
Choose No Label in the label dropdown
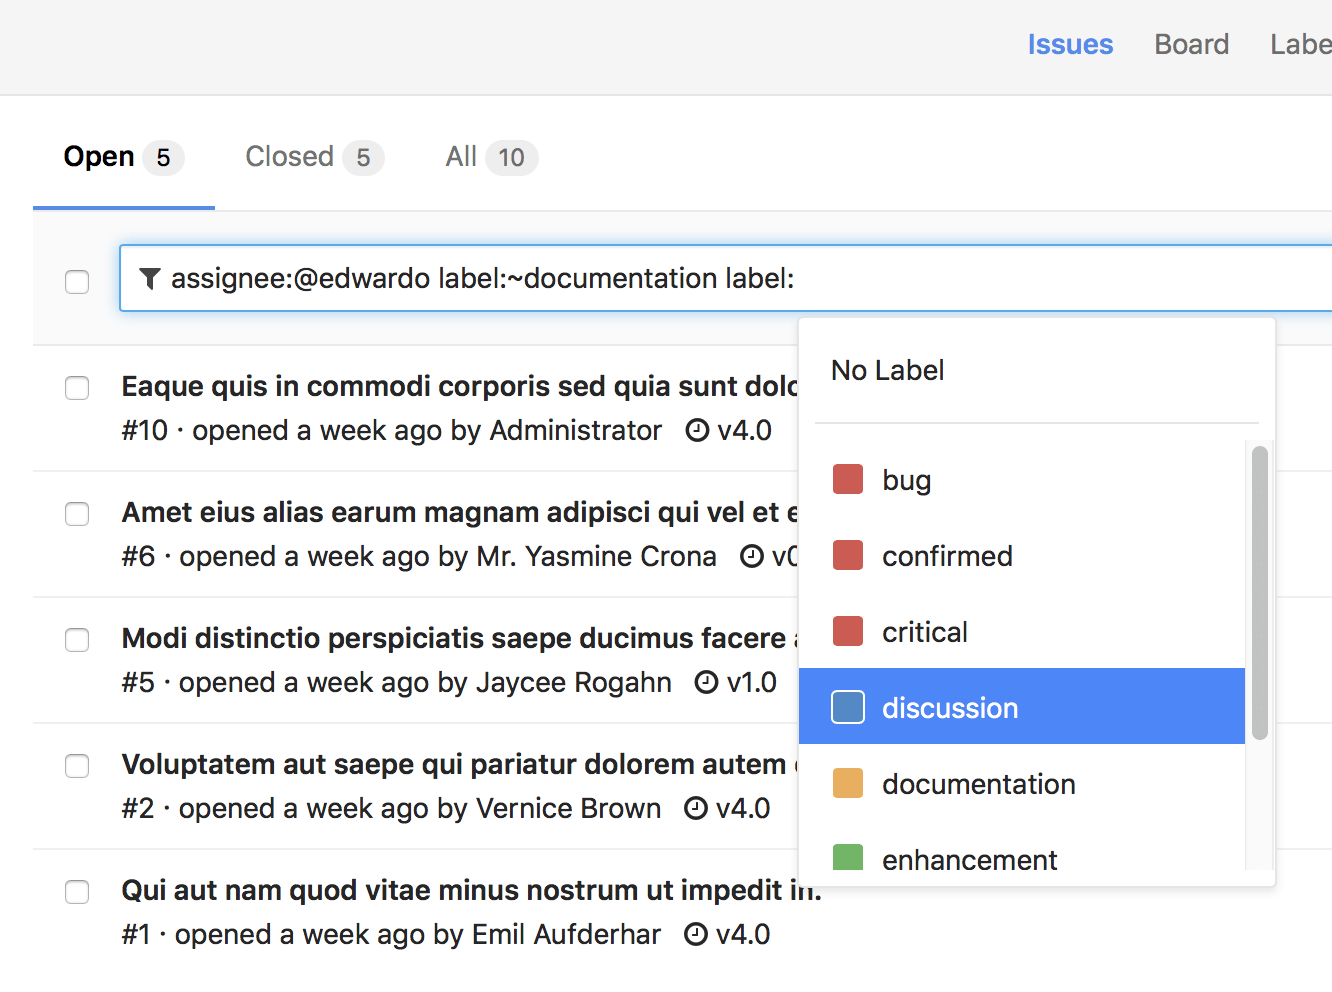(x=887, y=370)
